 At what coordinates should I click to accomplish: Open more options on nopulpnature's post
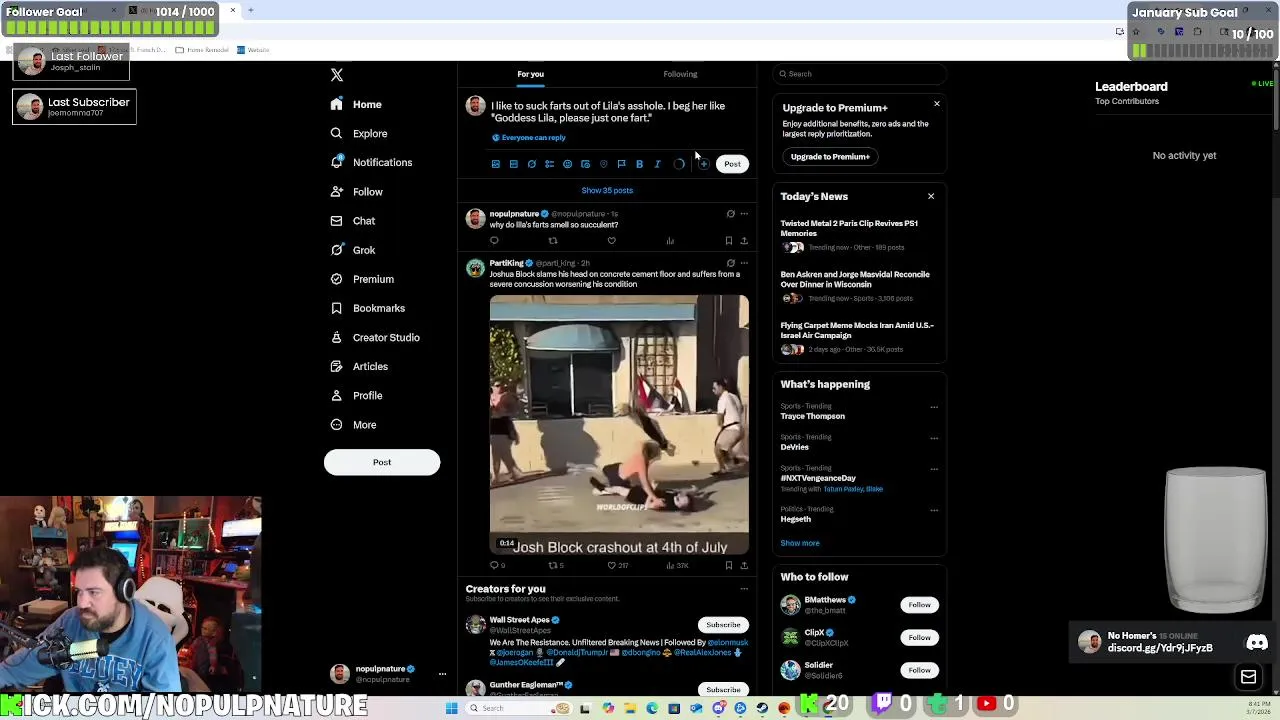[x=743, y=214]
